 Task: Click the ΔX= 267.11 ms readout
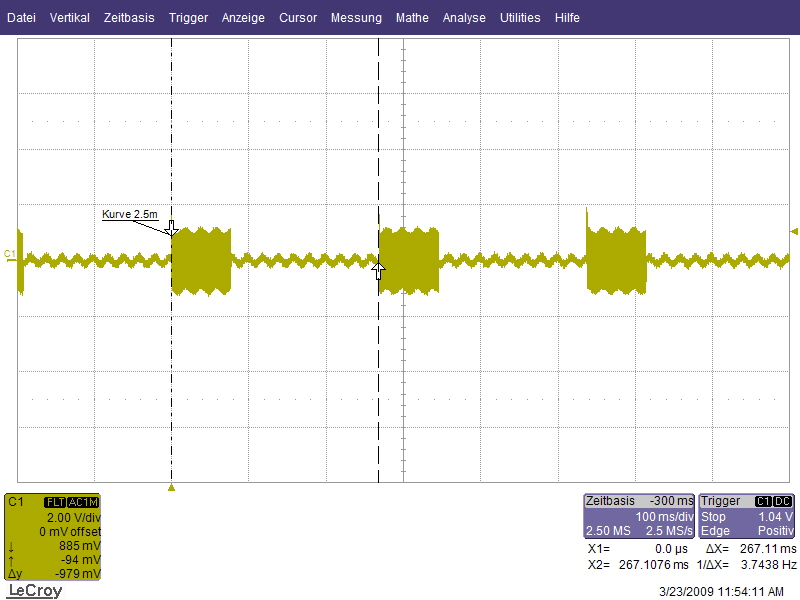(751, 549)
